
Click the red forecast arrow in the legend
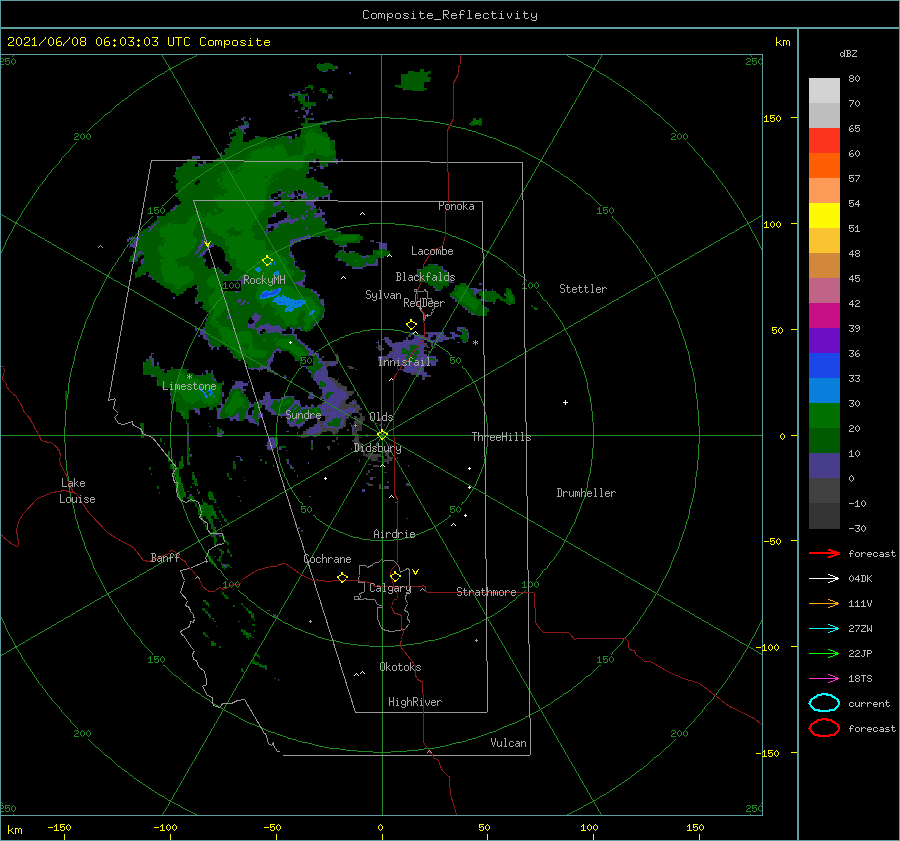coord(824,553)
